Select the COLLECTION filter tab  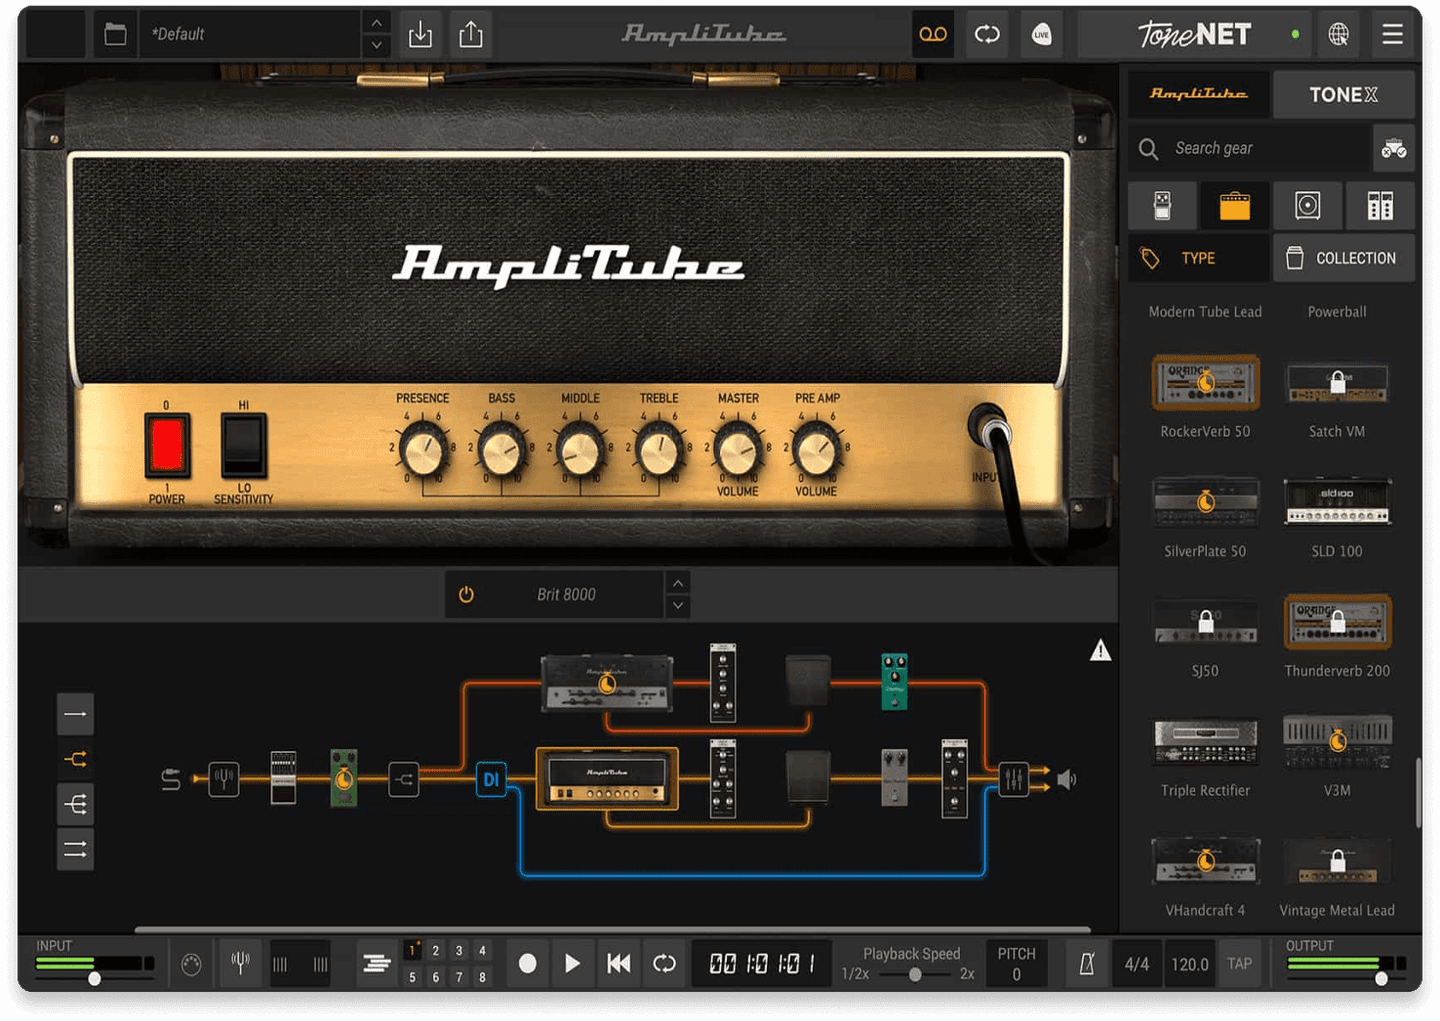(1343, 257)
